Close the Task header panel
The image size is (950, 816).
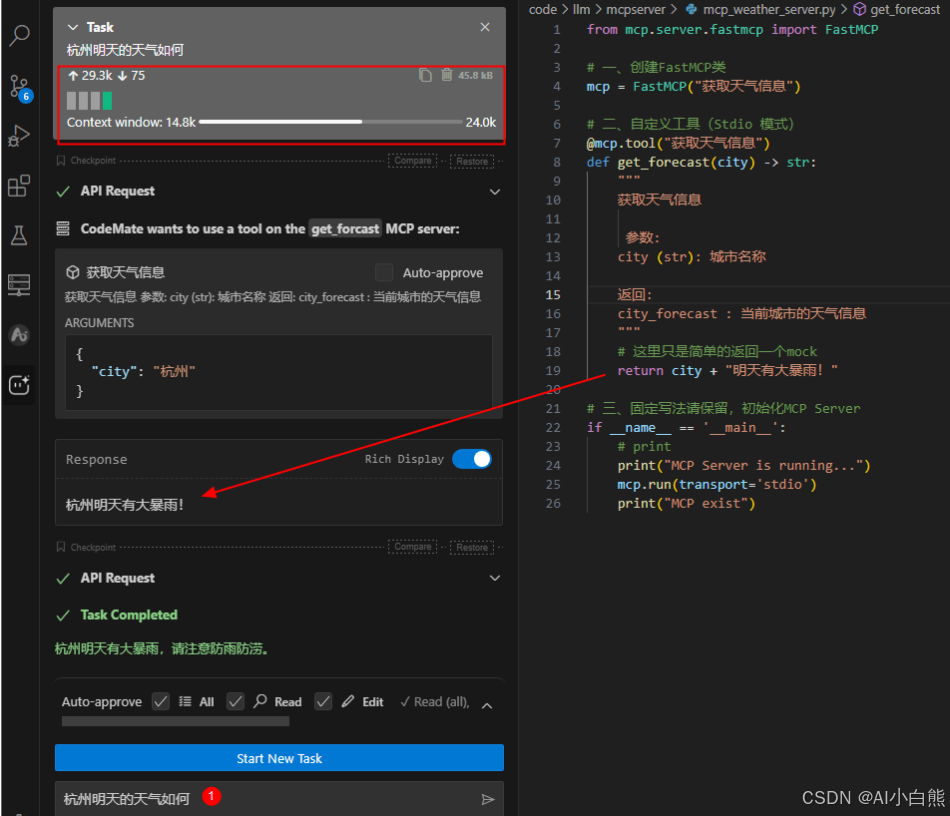click(x=485, y=27)
